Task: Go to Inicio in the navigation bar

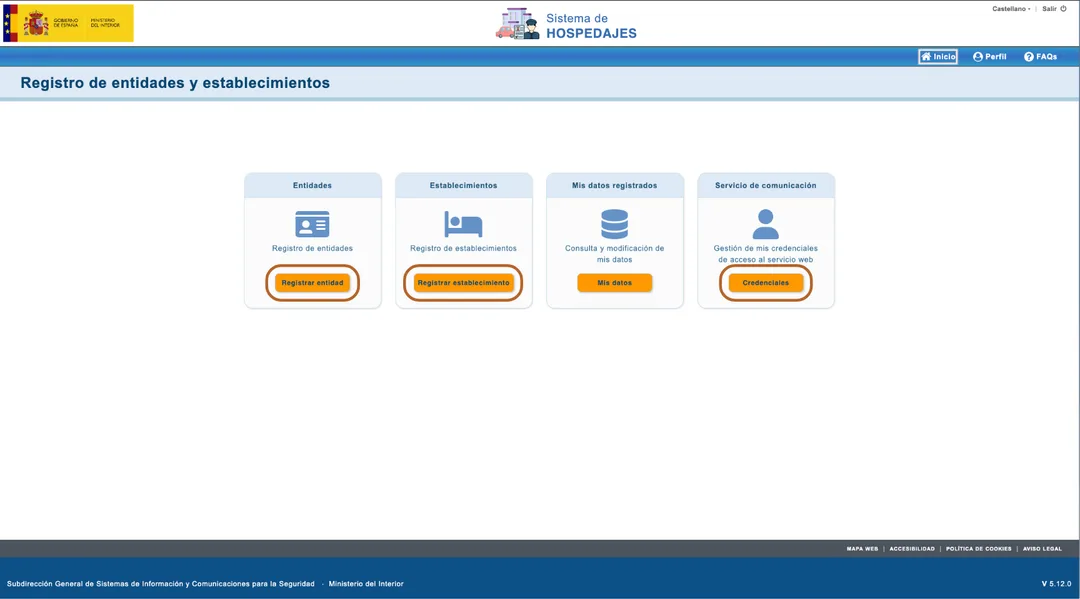Action: [x=937, y=56]
